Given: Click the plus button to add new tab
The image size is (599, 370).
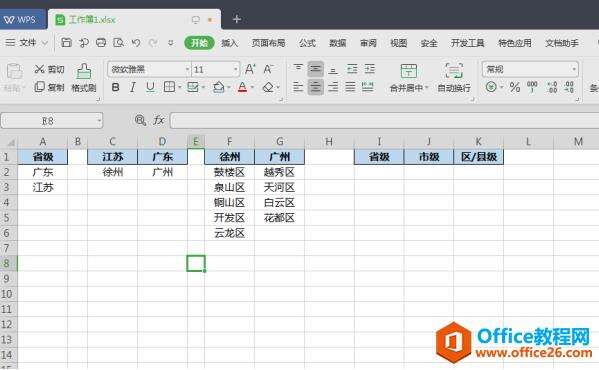Looking at the screenshot, I should (236, 19).
